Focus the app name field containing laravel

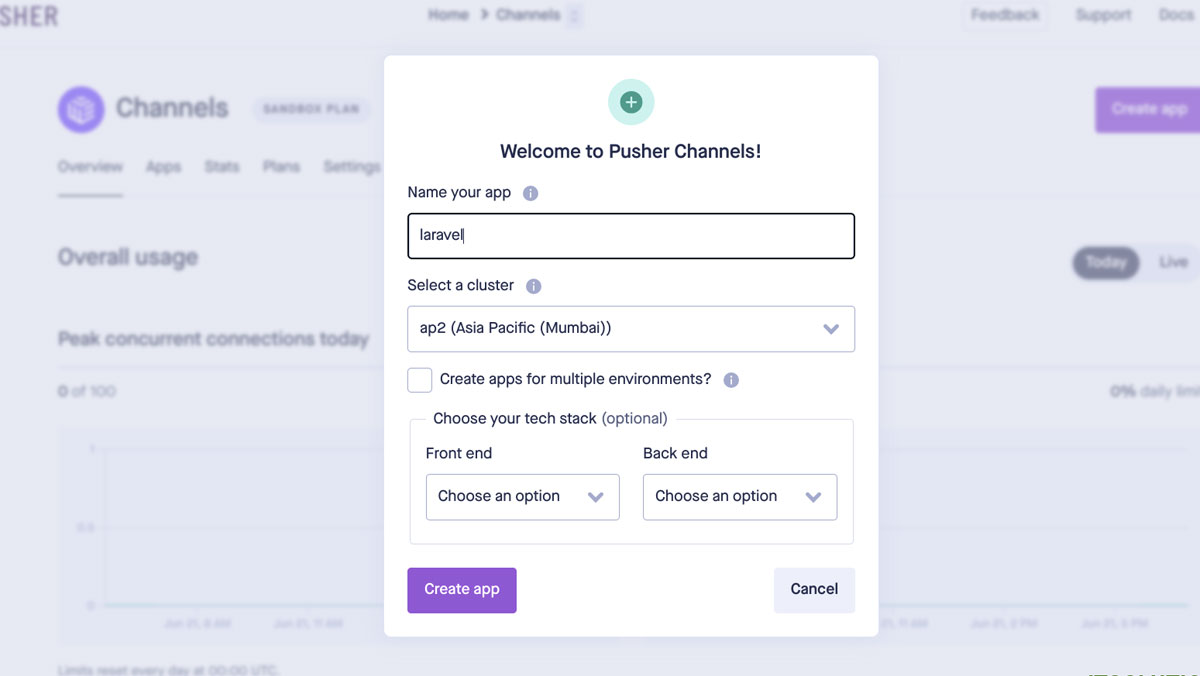[x=631, y=236]
